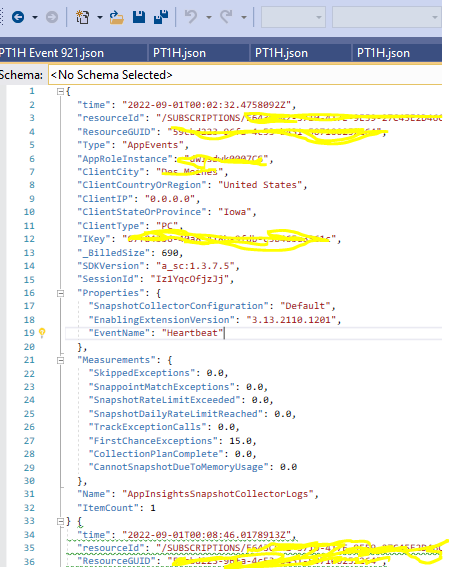Click the Save floppy disk icon
The height and width of the screenshot is (569, 449).
pos(139,17)
